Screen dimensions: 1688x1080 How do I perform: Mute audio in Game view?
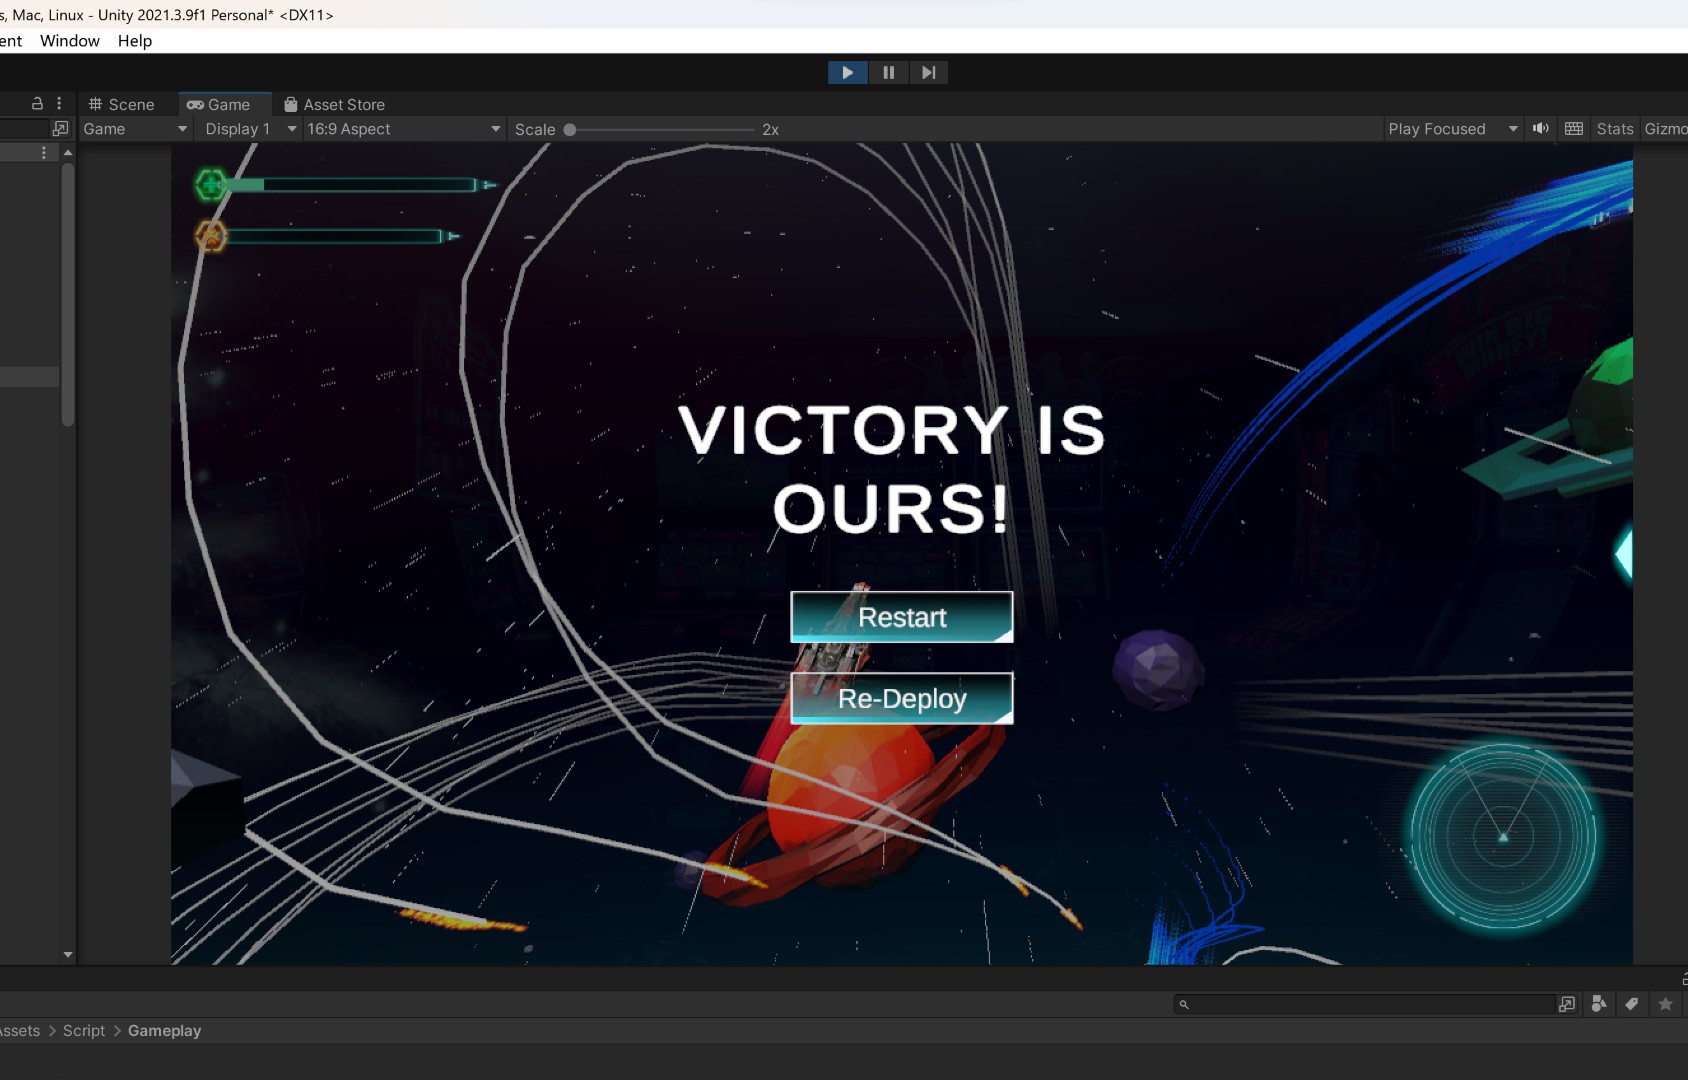pyautogui.click(x=1541, y=129)
